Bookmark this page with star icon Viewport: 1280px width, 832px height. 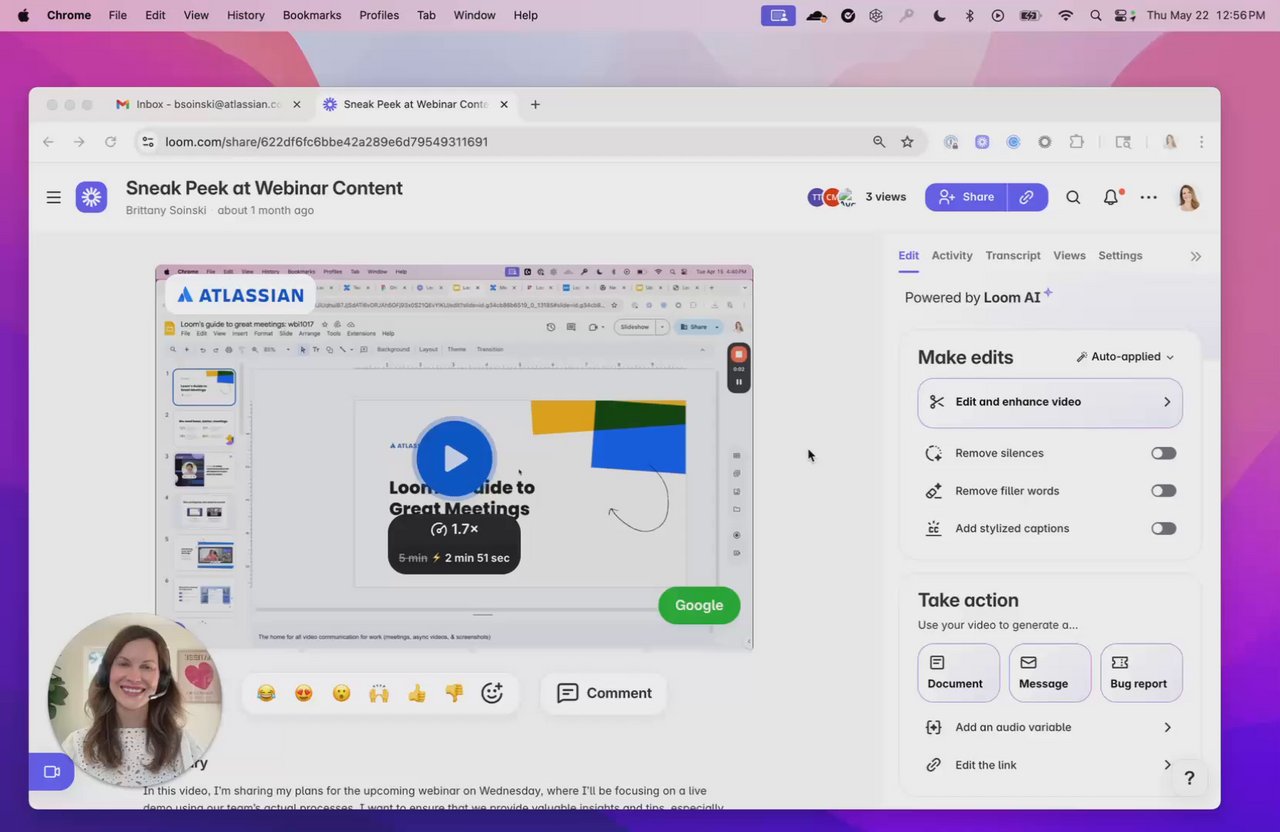(907, 142)
